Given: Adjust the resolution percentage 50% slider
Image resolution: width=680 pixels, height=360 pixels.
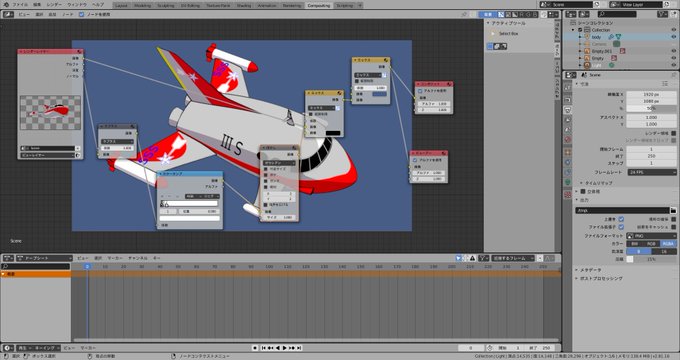Looking at the screenshot, I should click(x=651, y=108).
